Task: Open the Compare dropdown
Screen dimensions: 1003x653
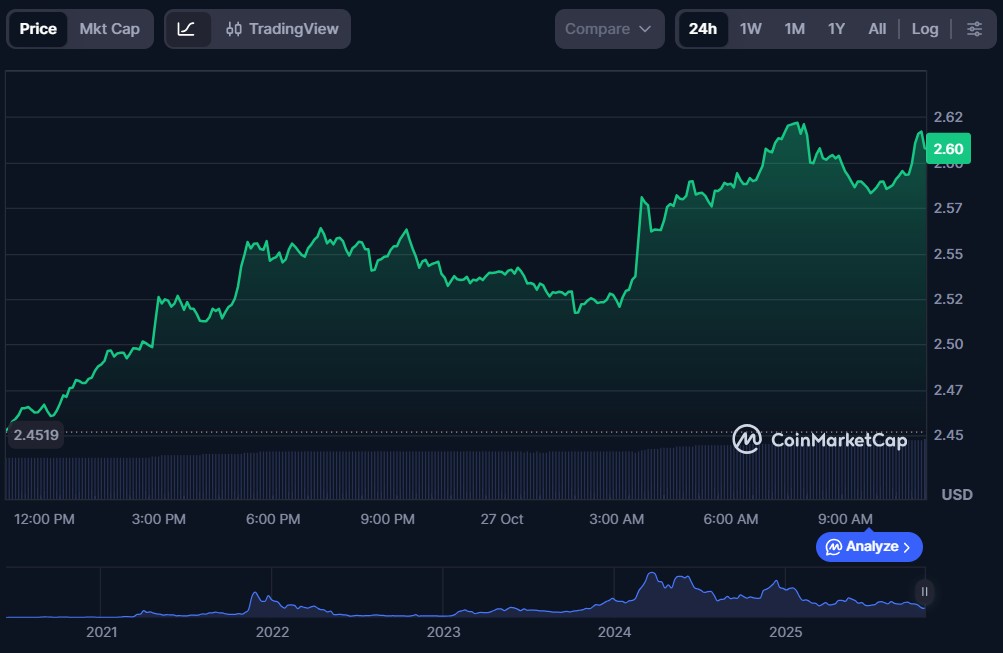Action: coord(609,29)
